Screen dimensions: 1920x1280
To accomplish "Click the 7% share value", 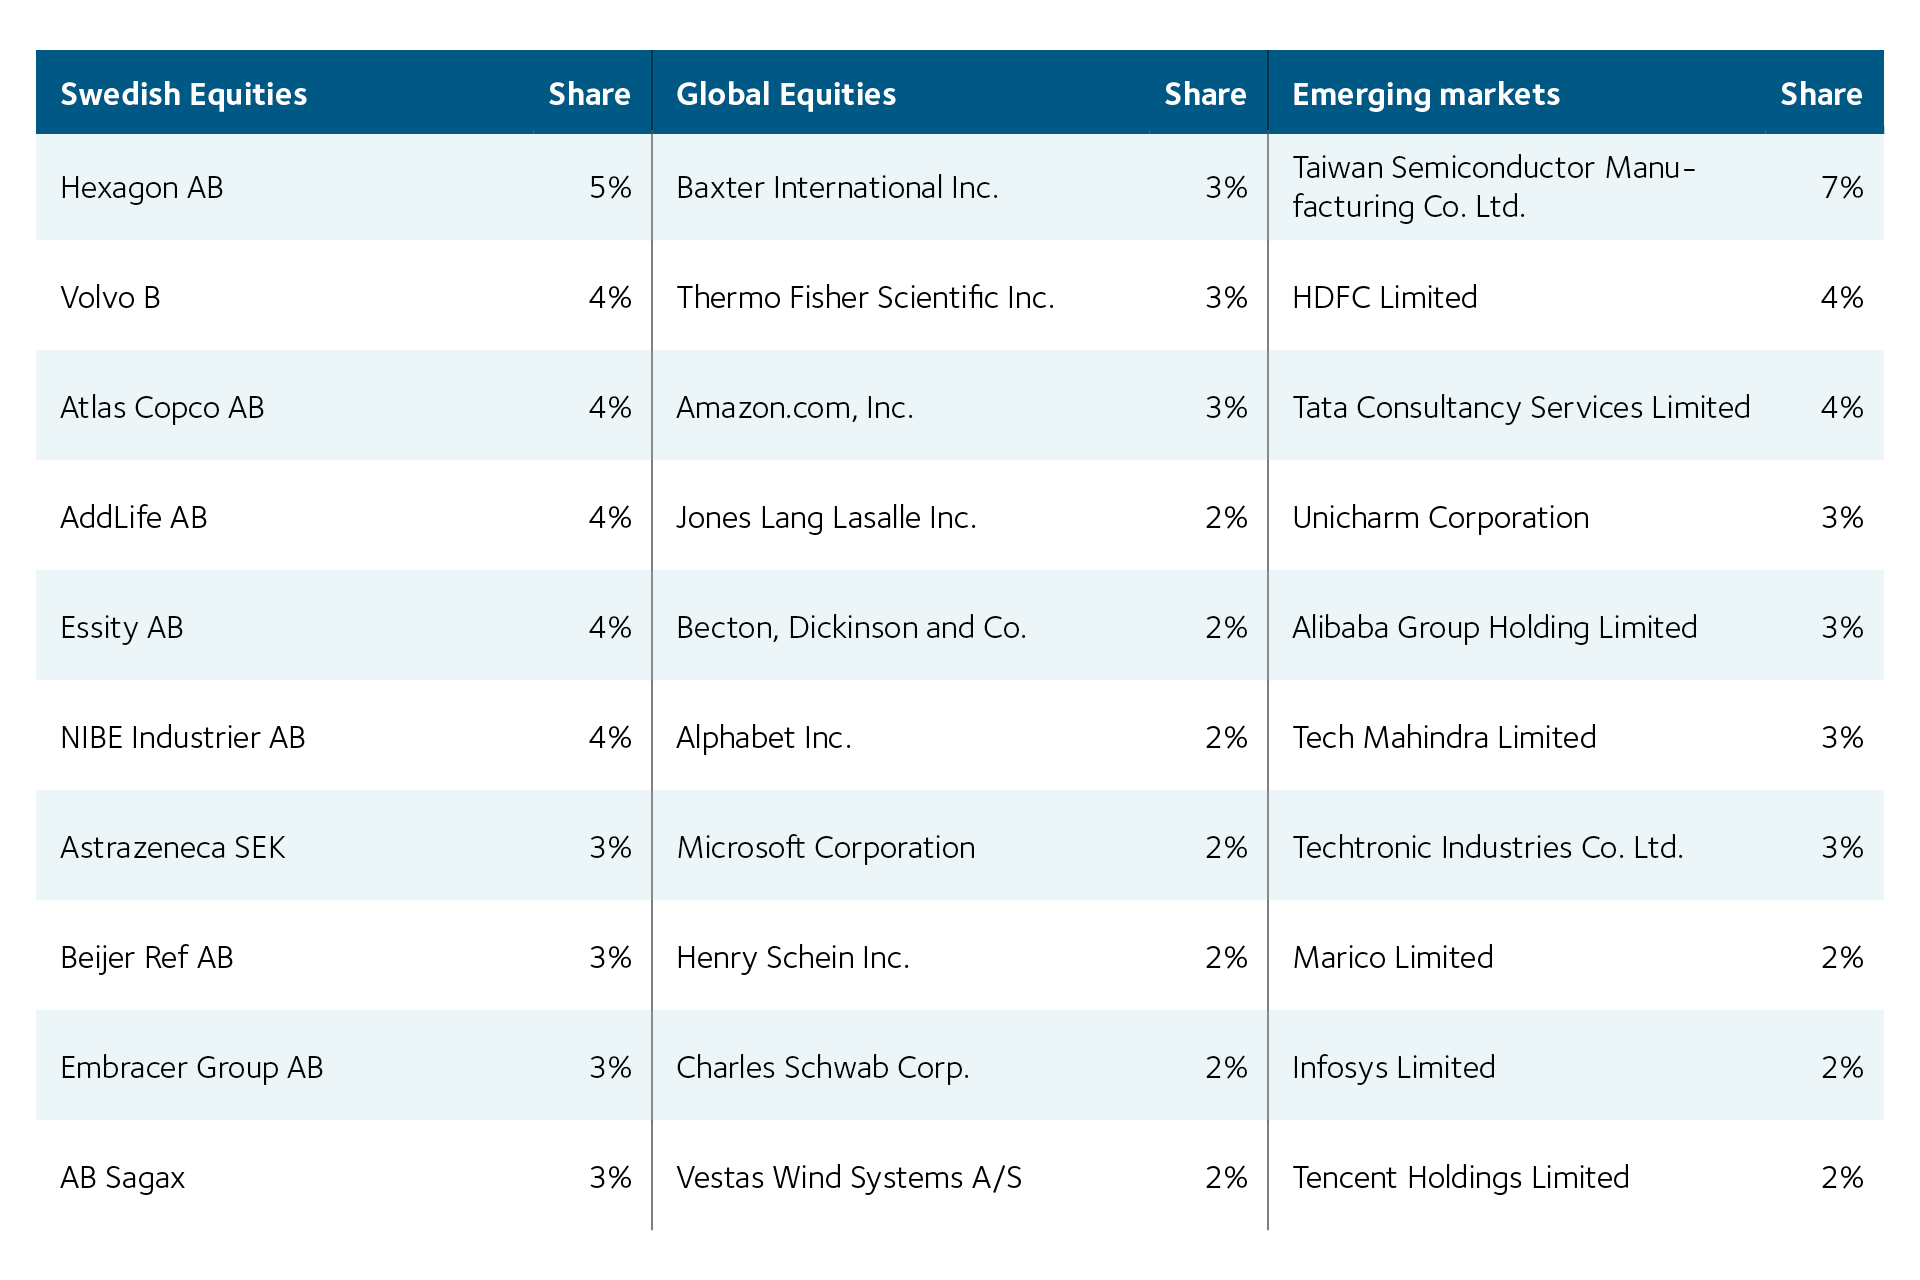I will tap(1842, 187).
